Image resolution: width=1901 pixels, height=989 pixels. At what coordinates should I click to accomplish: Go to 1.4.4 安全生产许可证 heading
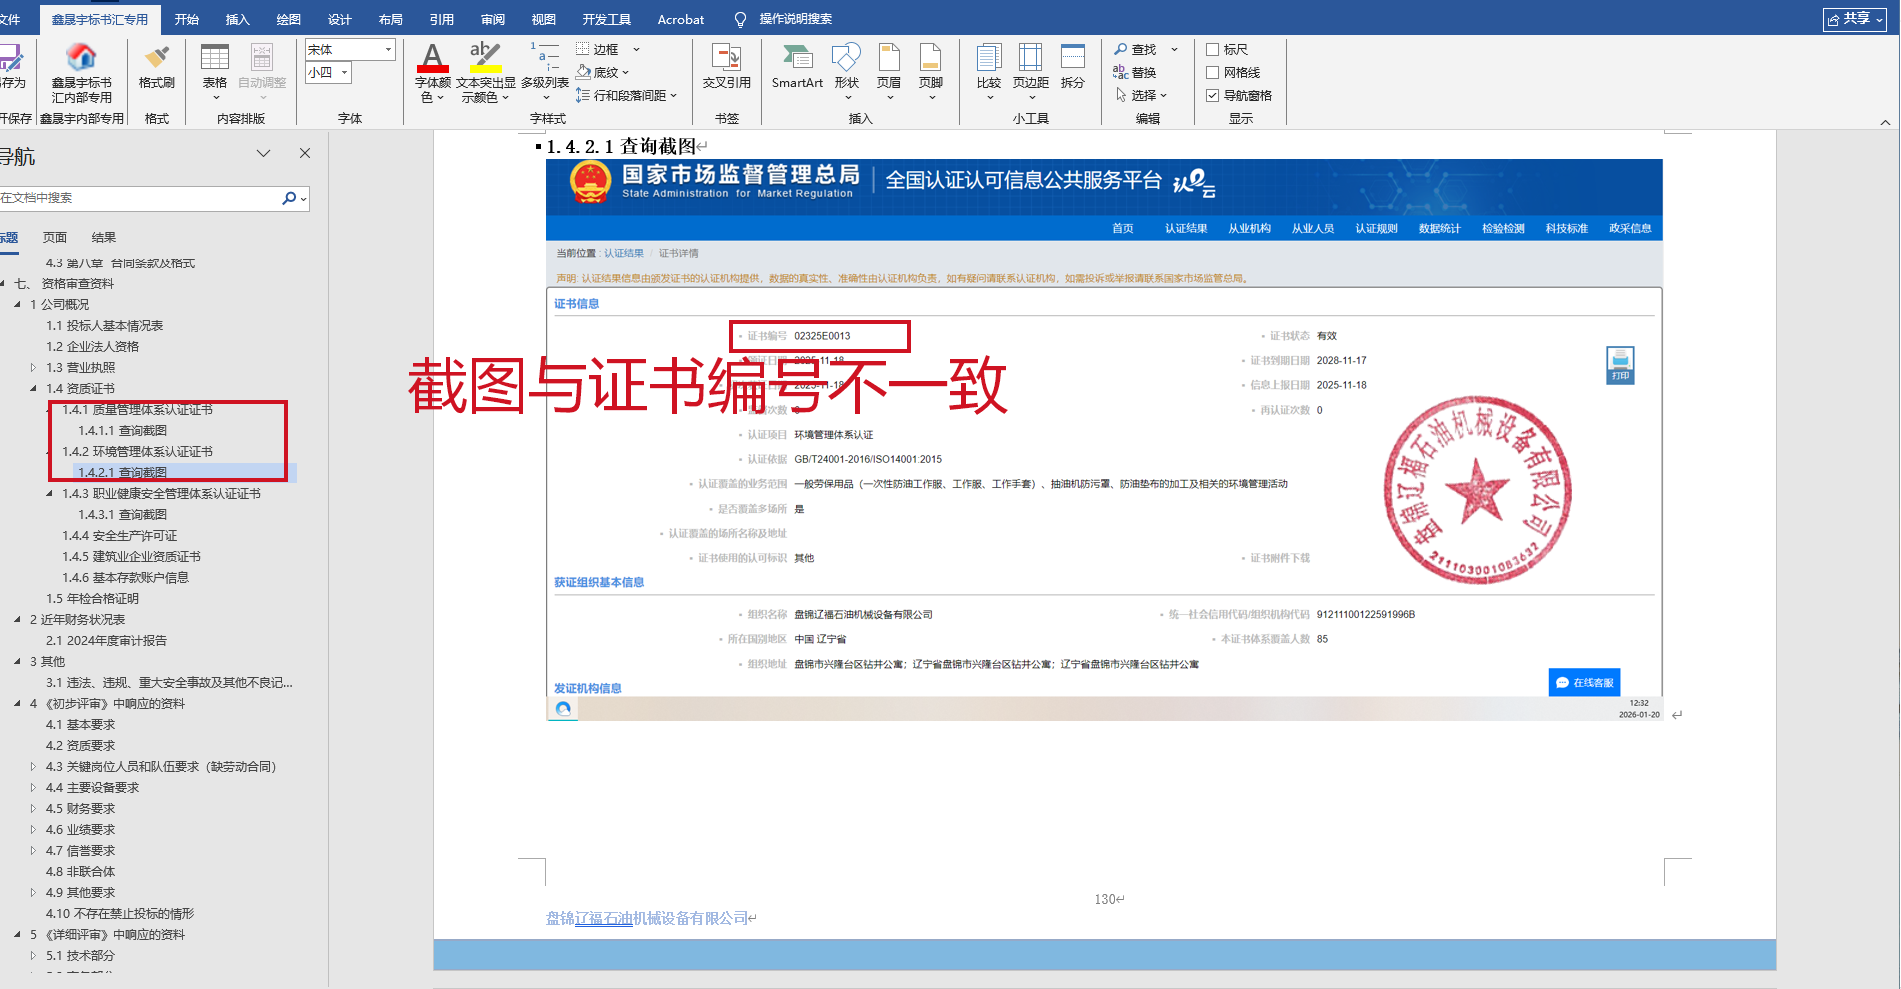(120, 535)
